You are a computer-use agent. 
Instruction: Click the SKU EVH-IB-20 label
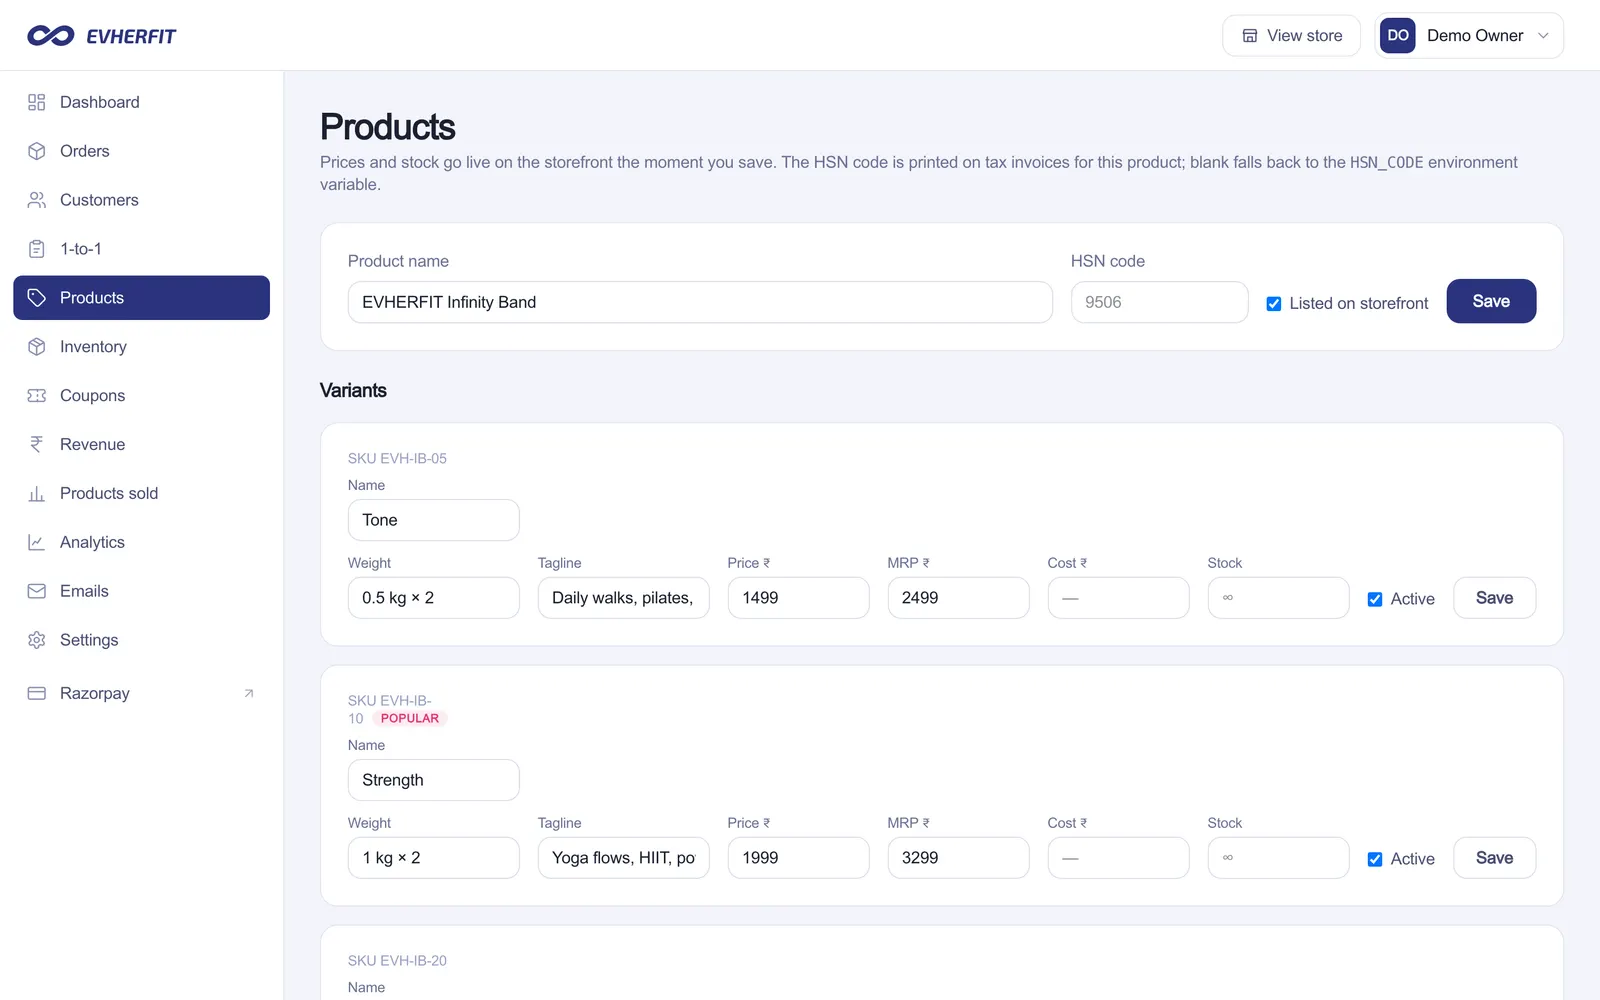tap(397, 960)
